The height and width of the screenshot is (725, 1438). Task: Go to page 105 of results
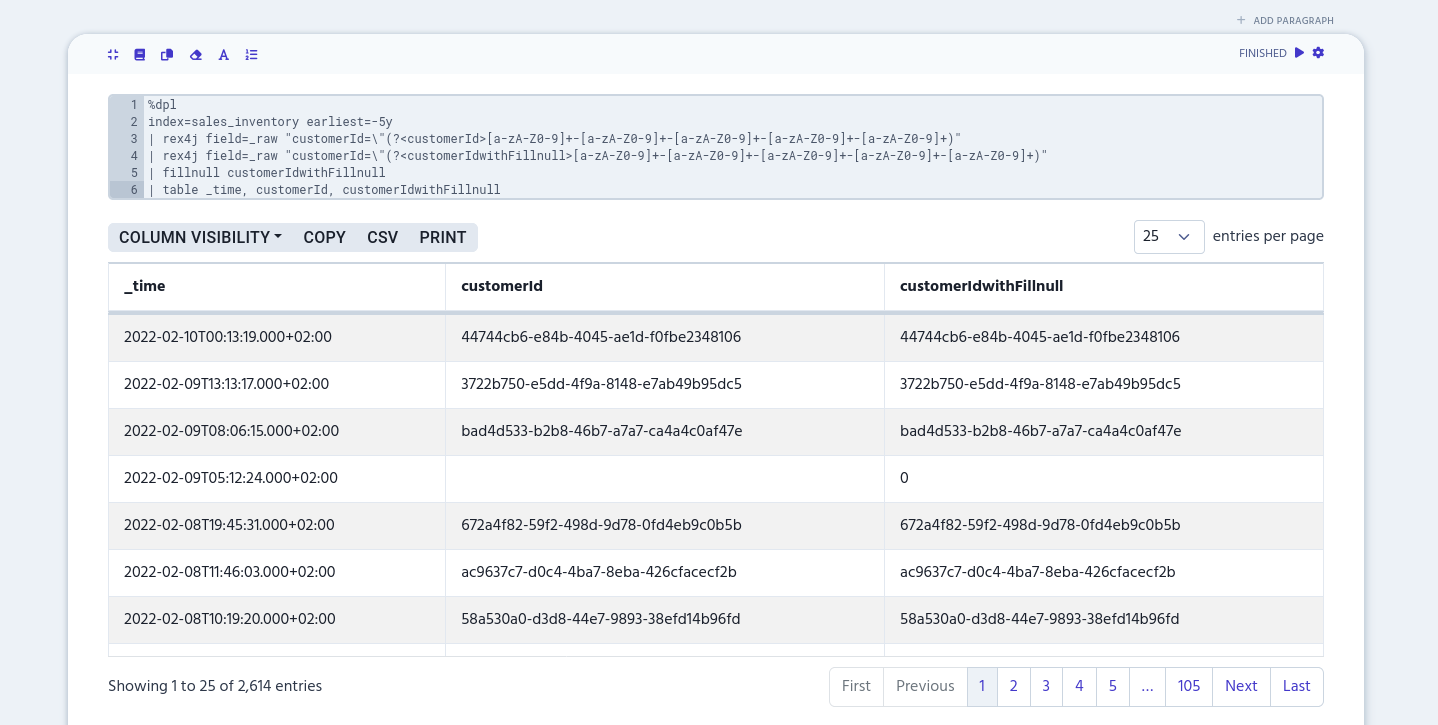tap(1188, 687)
